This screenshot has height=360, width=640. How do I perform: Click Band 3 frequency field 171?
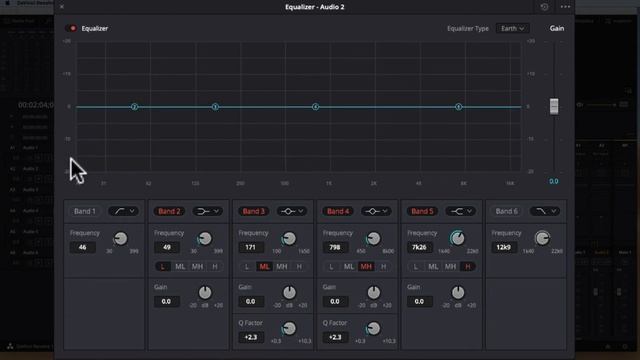click(x=251, y=247)
